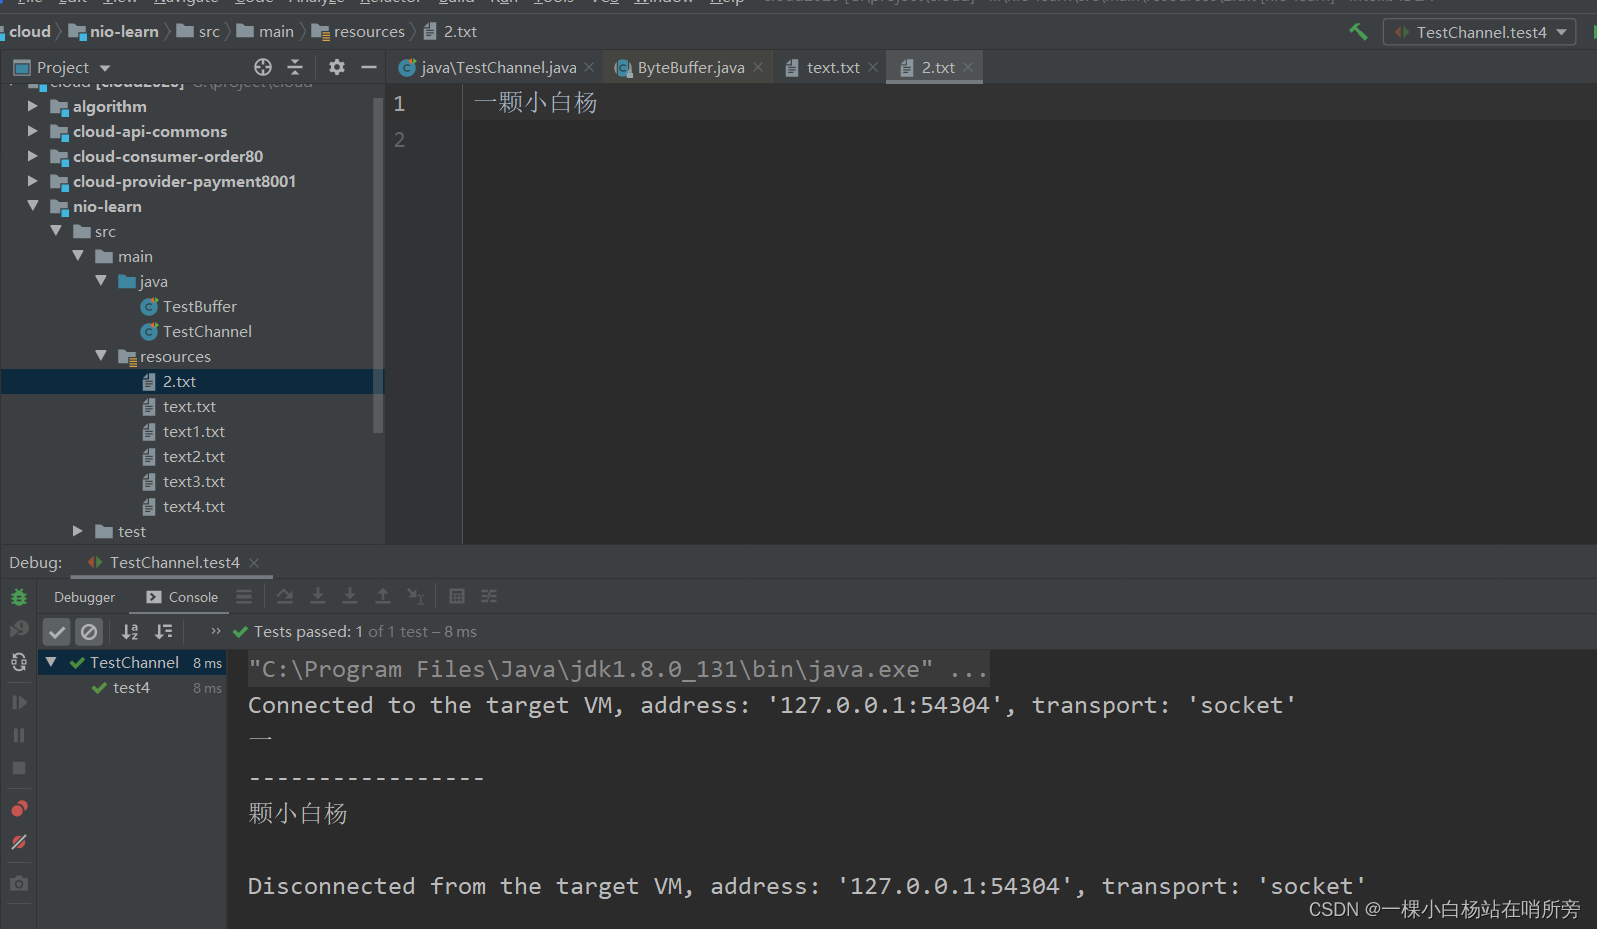Collapse the nio-learn module

pyautogui.click(x=33, y=205)
